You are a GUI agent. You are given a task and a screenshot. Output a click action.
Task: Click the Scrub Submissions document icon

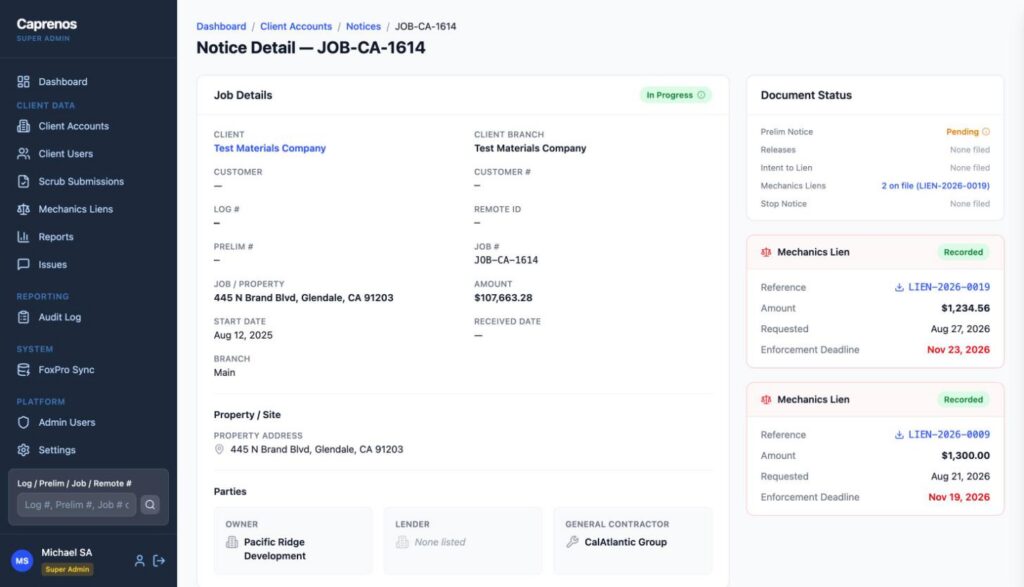point(24,182)
